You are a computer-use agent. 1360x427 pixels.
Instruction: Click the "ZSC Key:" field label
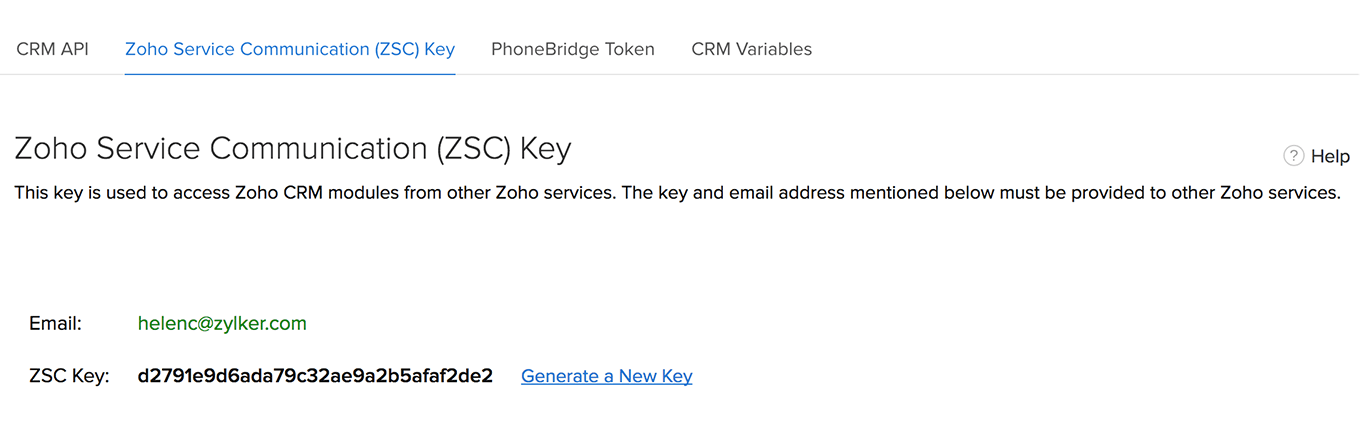pyautogui.click(x=69, y=376)
